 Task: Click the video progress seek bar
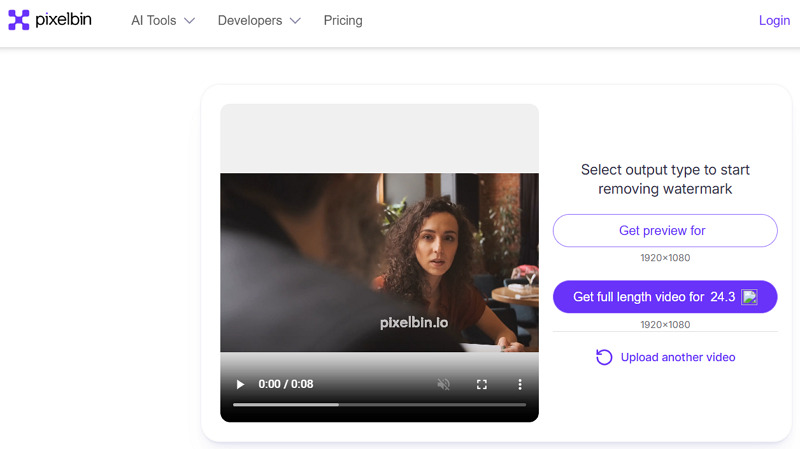[379, 404]
